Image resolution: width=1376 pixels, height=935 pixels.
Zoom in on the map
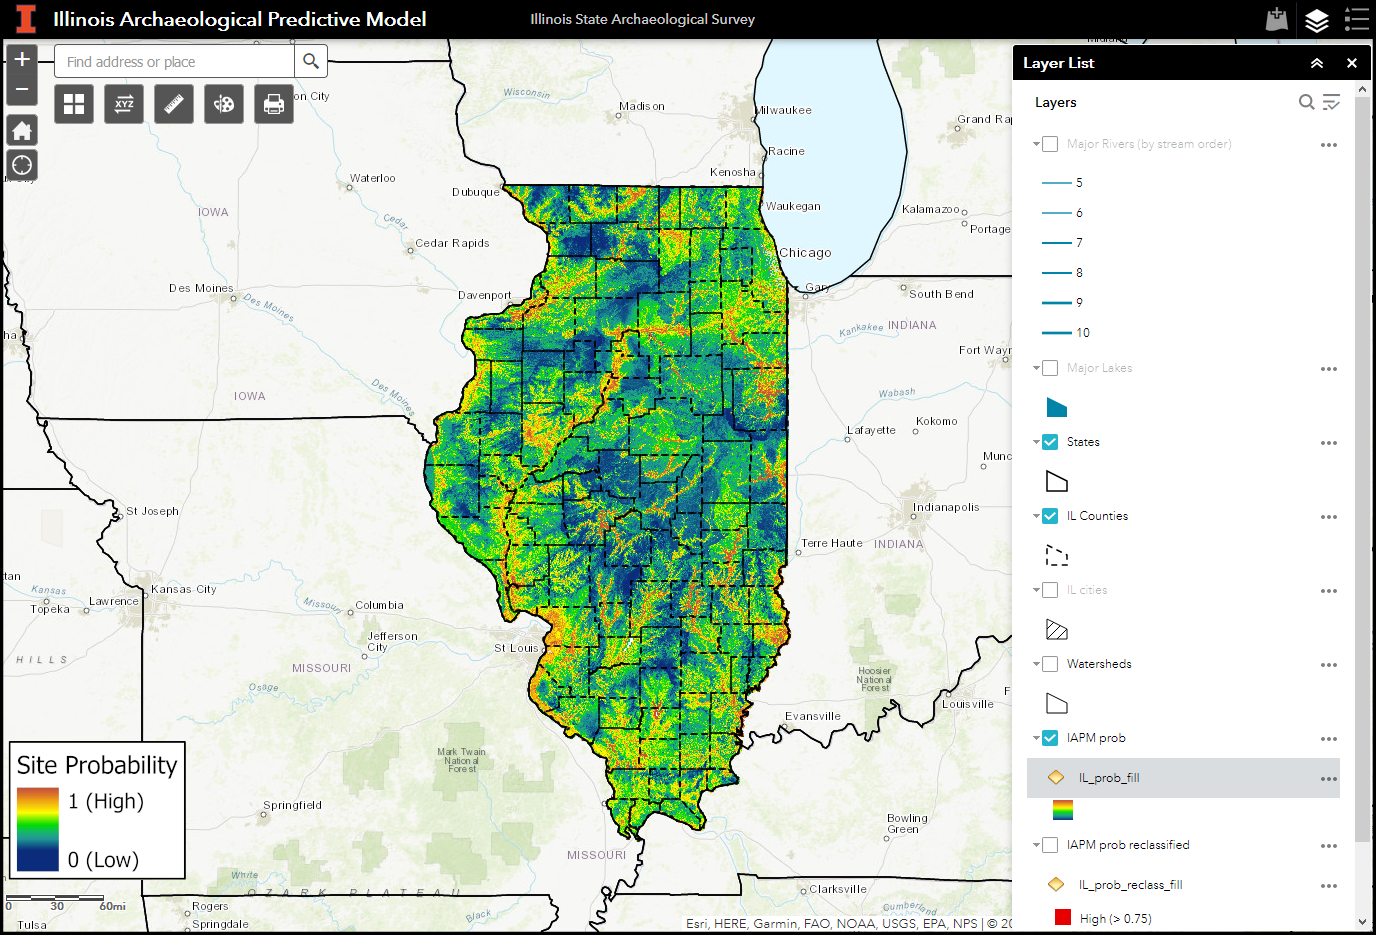(22, 59)
